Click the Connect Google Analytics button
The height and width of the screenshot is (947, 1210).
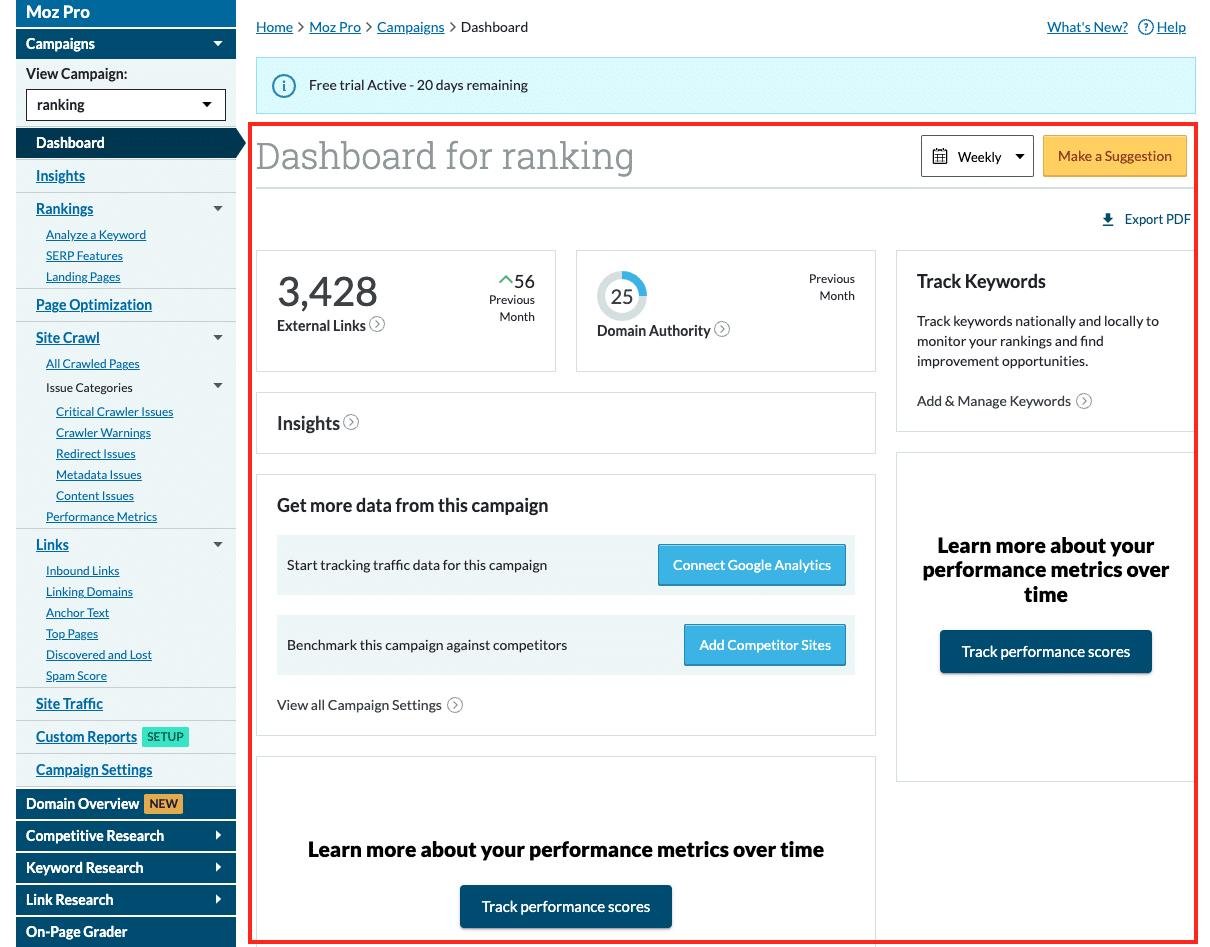[x=751, y=565]
